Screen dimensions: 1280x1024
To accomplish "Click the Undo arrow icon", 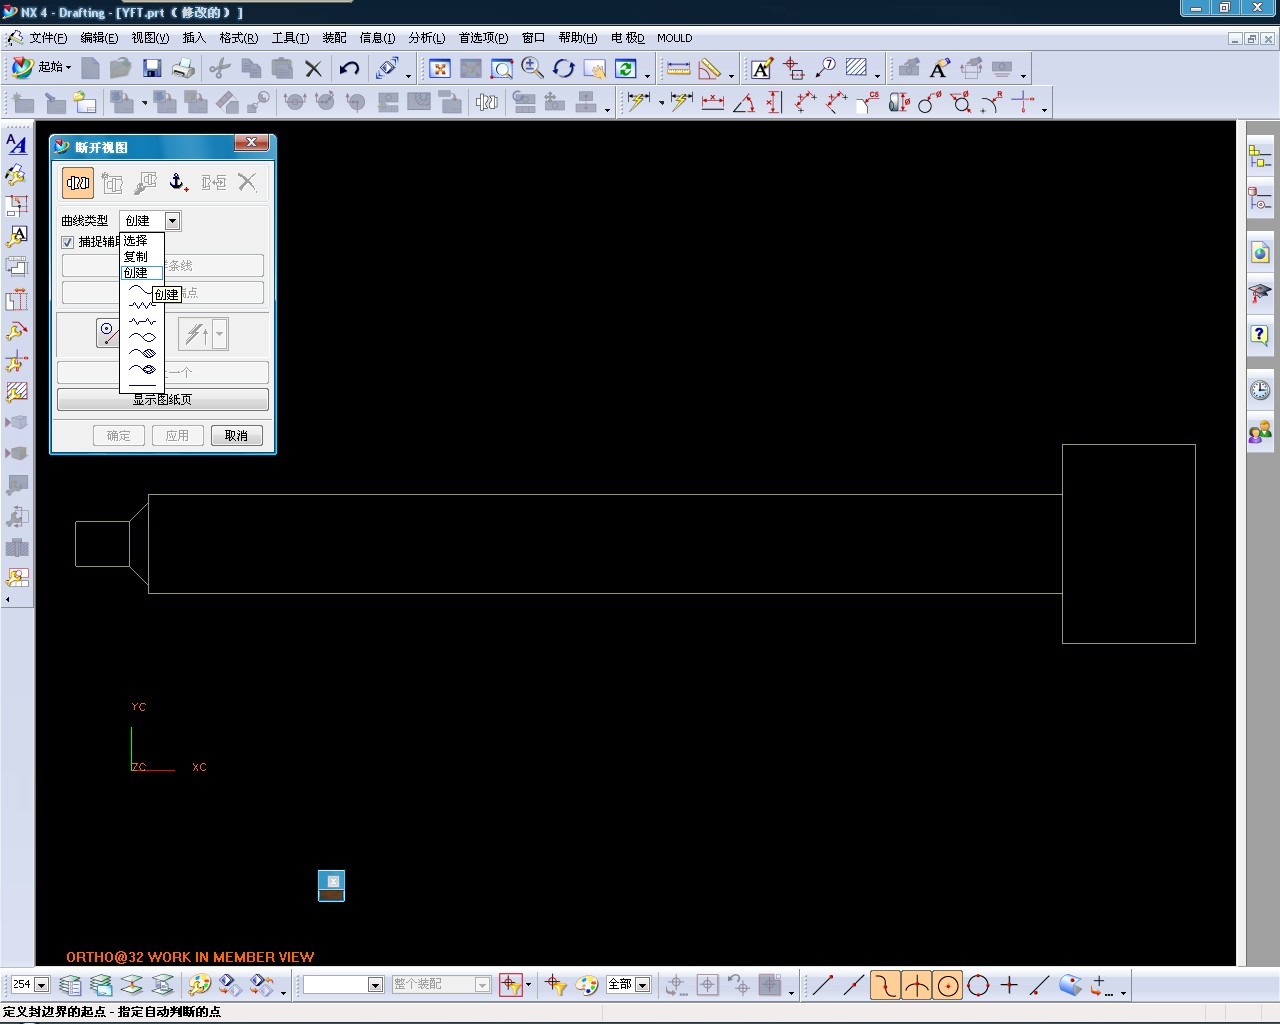I will pos(349,68).
